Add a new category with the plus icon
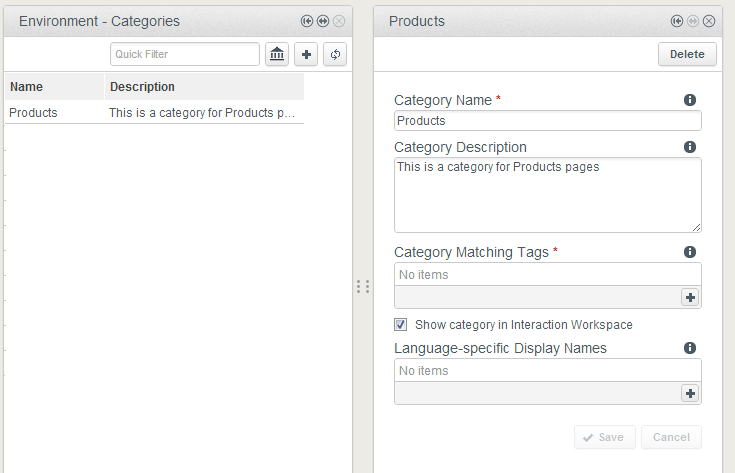 (x=306, y=54)
